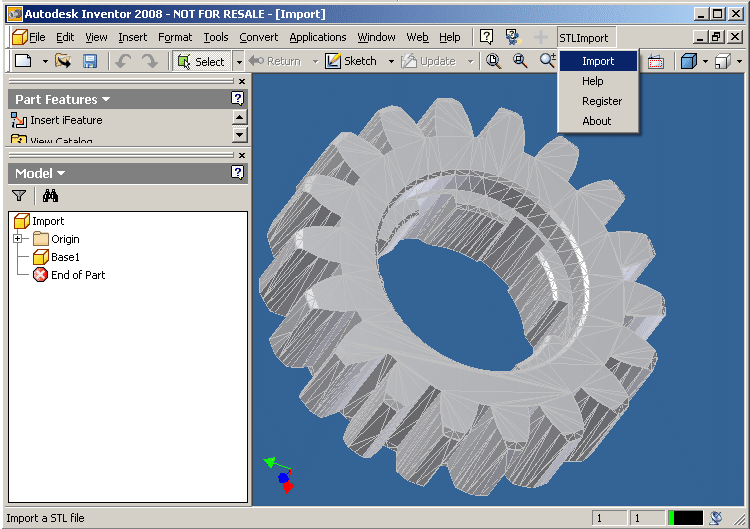This screenshot has height=529, width=750.
Task: Click the Model panel help icon
Action: (237, 172)
